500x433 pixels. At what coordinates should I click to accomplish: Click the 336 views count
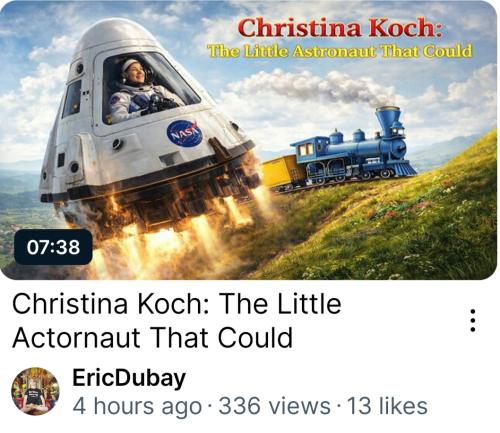273,406
